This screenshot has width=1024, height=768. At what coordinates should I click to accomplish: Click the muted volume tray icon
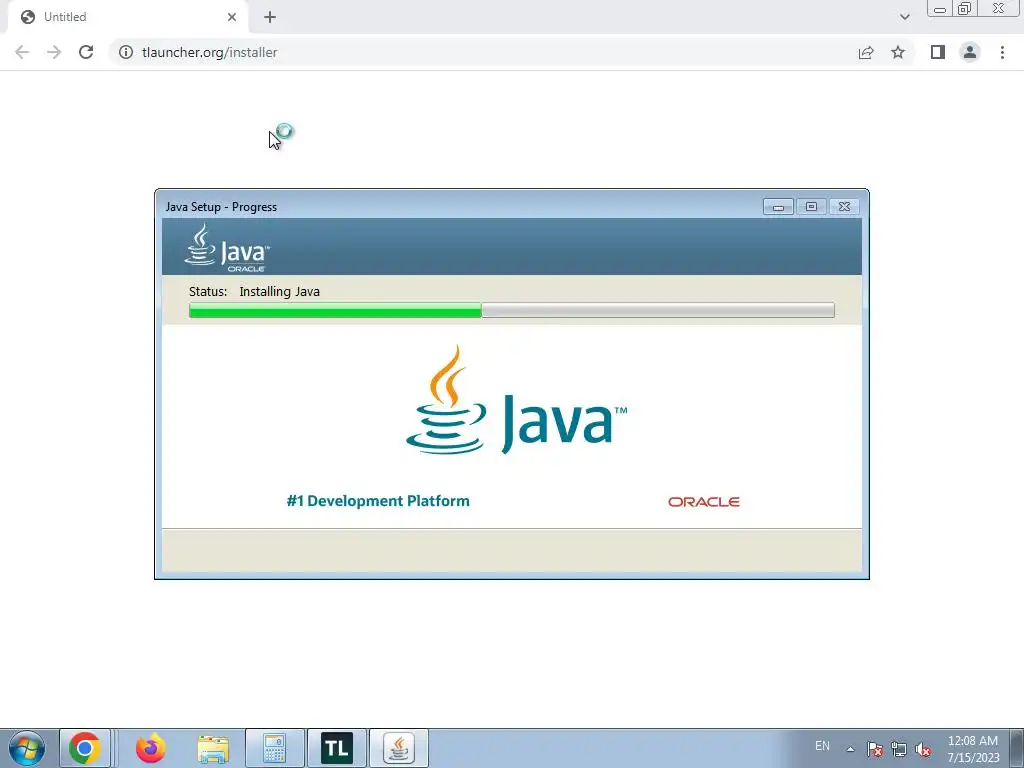[x=923, y=749]
